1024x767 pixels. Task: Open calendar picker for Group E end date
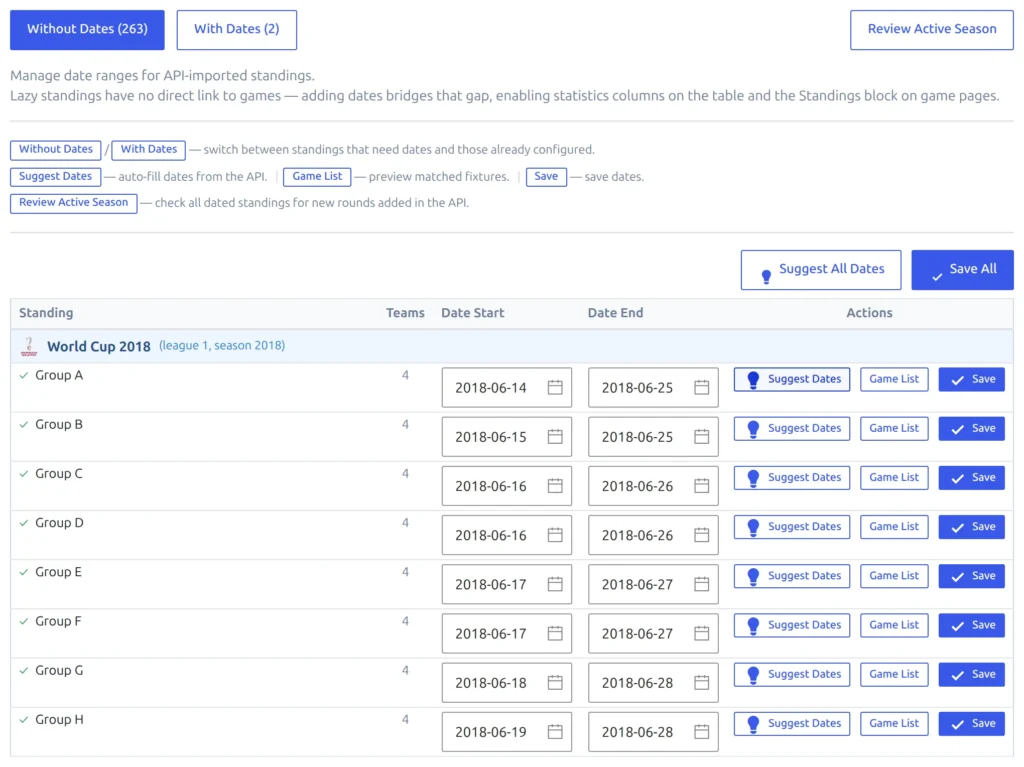[x=701, y=584]
